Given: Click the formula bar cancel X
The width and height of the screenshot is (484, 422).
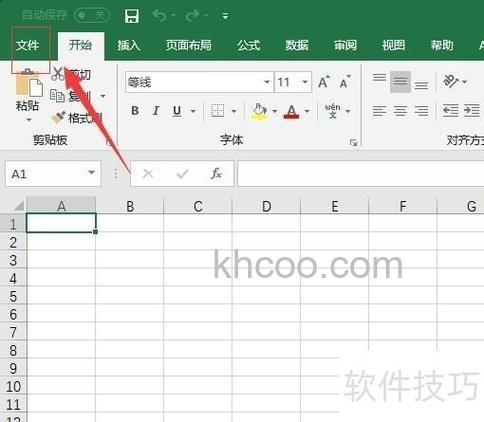Looking at the screenshot, I should (148, 174).
